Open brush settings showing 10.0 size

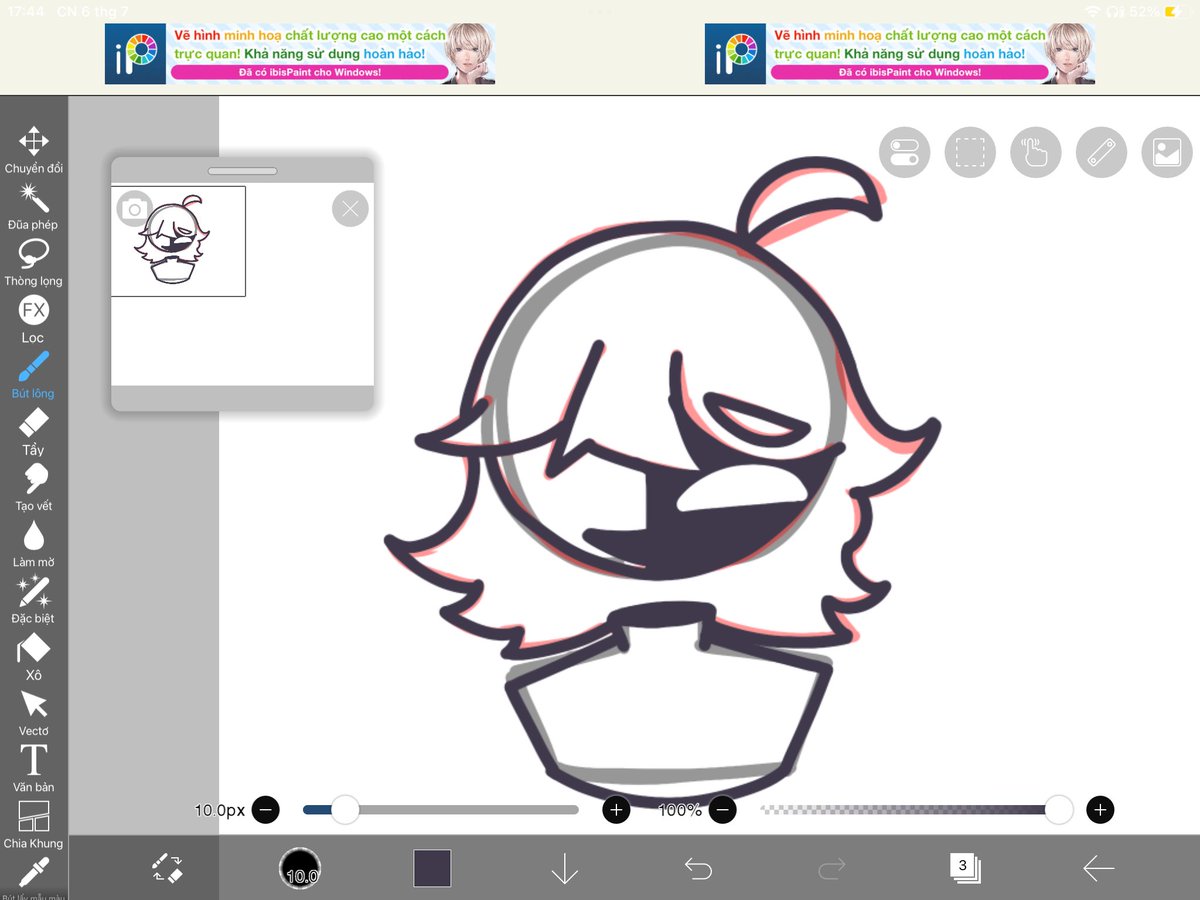click(x=300, y=868)
